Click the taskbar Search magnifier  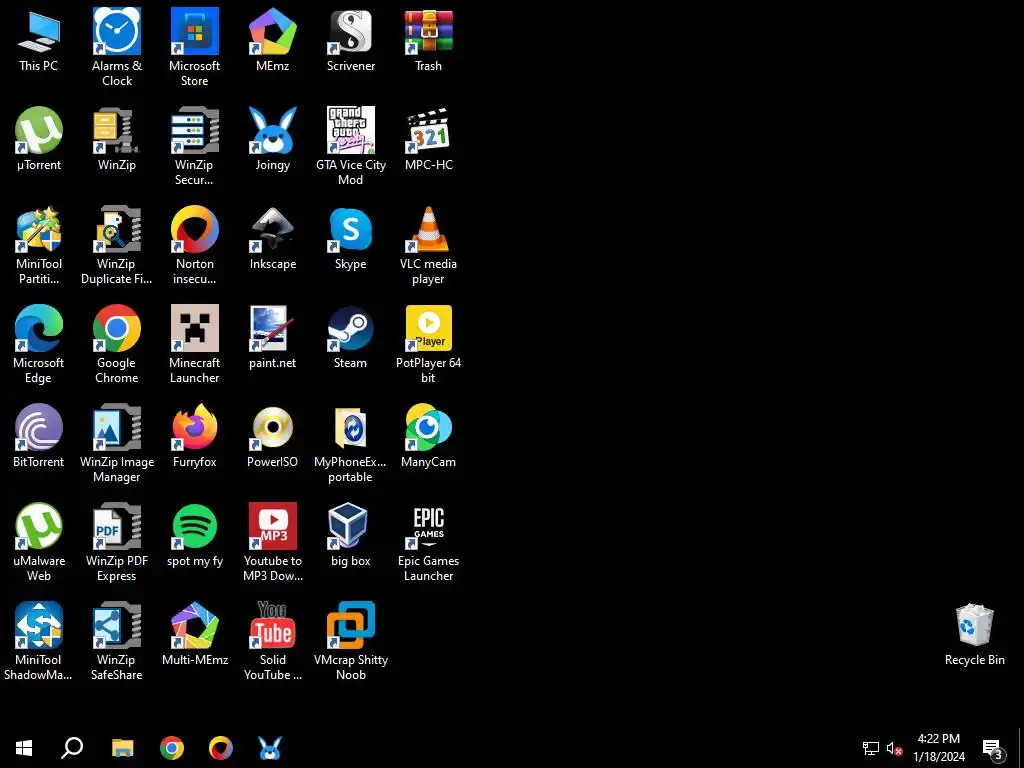[72, 748]
